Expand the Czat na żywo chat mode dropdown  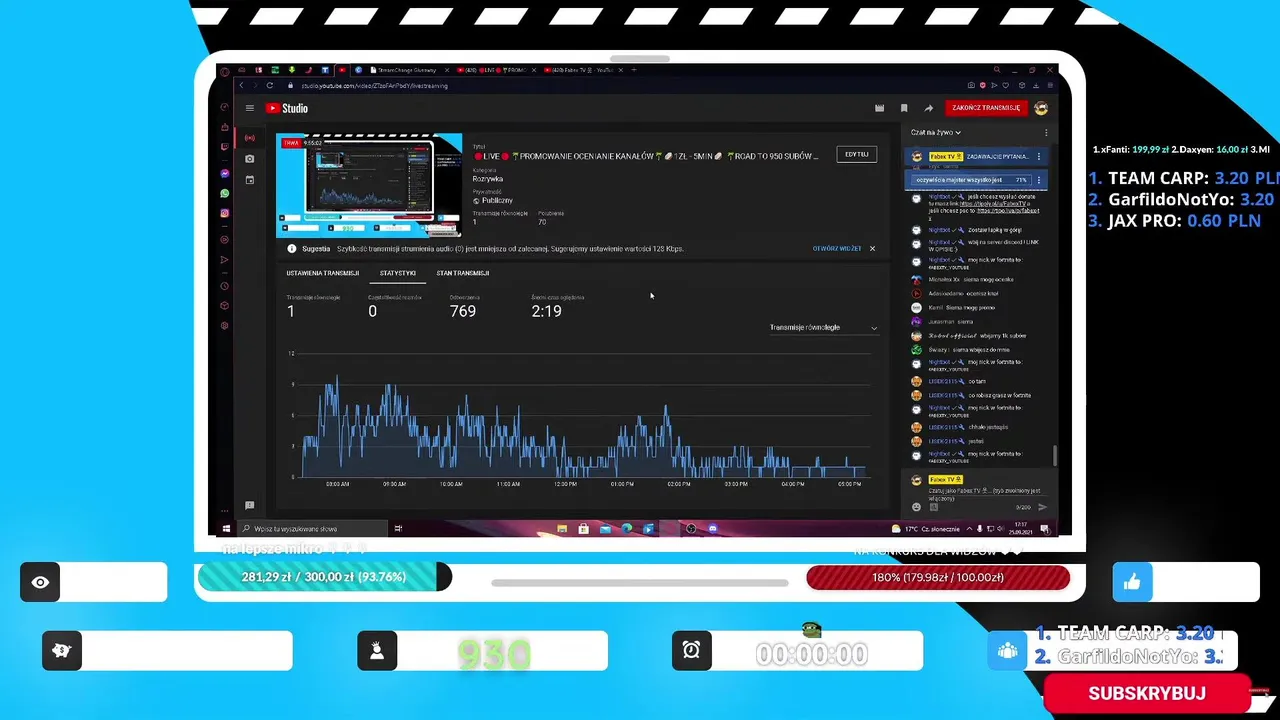[x=936, y=132]
